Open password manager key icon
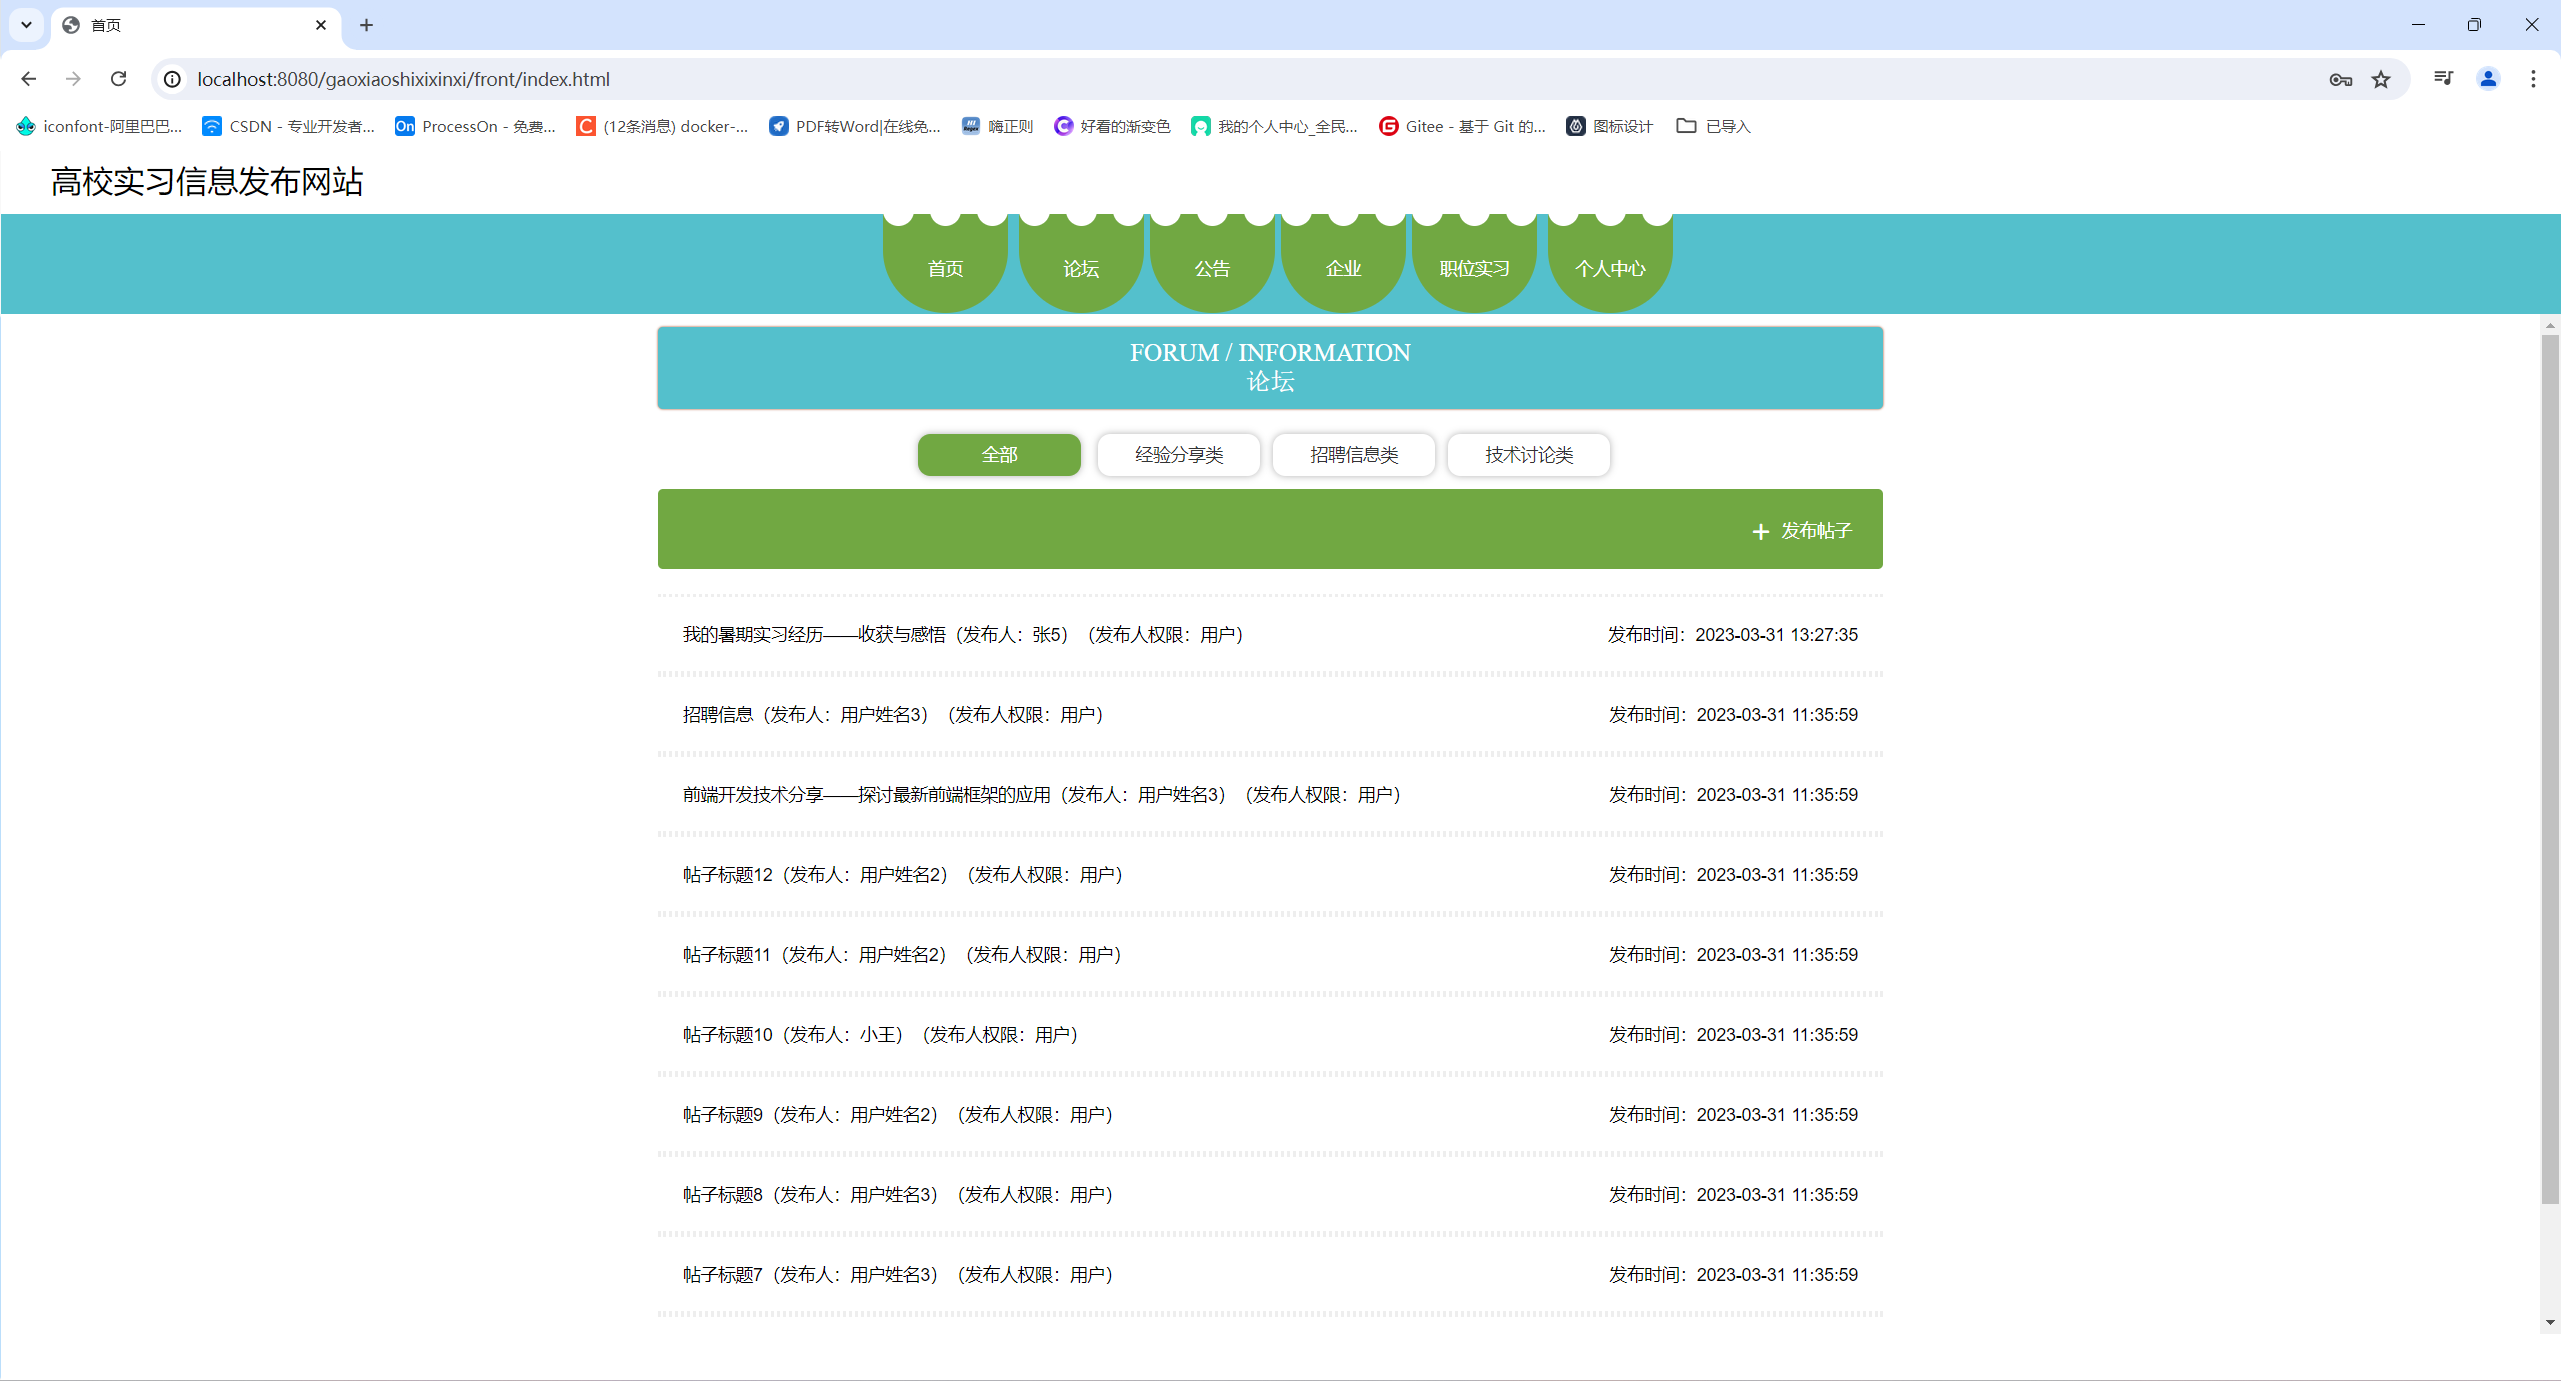Viewport: 2561px width, 1381px height. point(2340,79)
